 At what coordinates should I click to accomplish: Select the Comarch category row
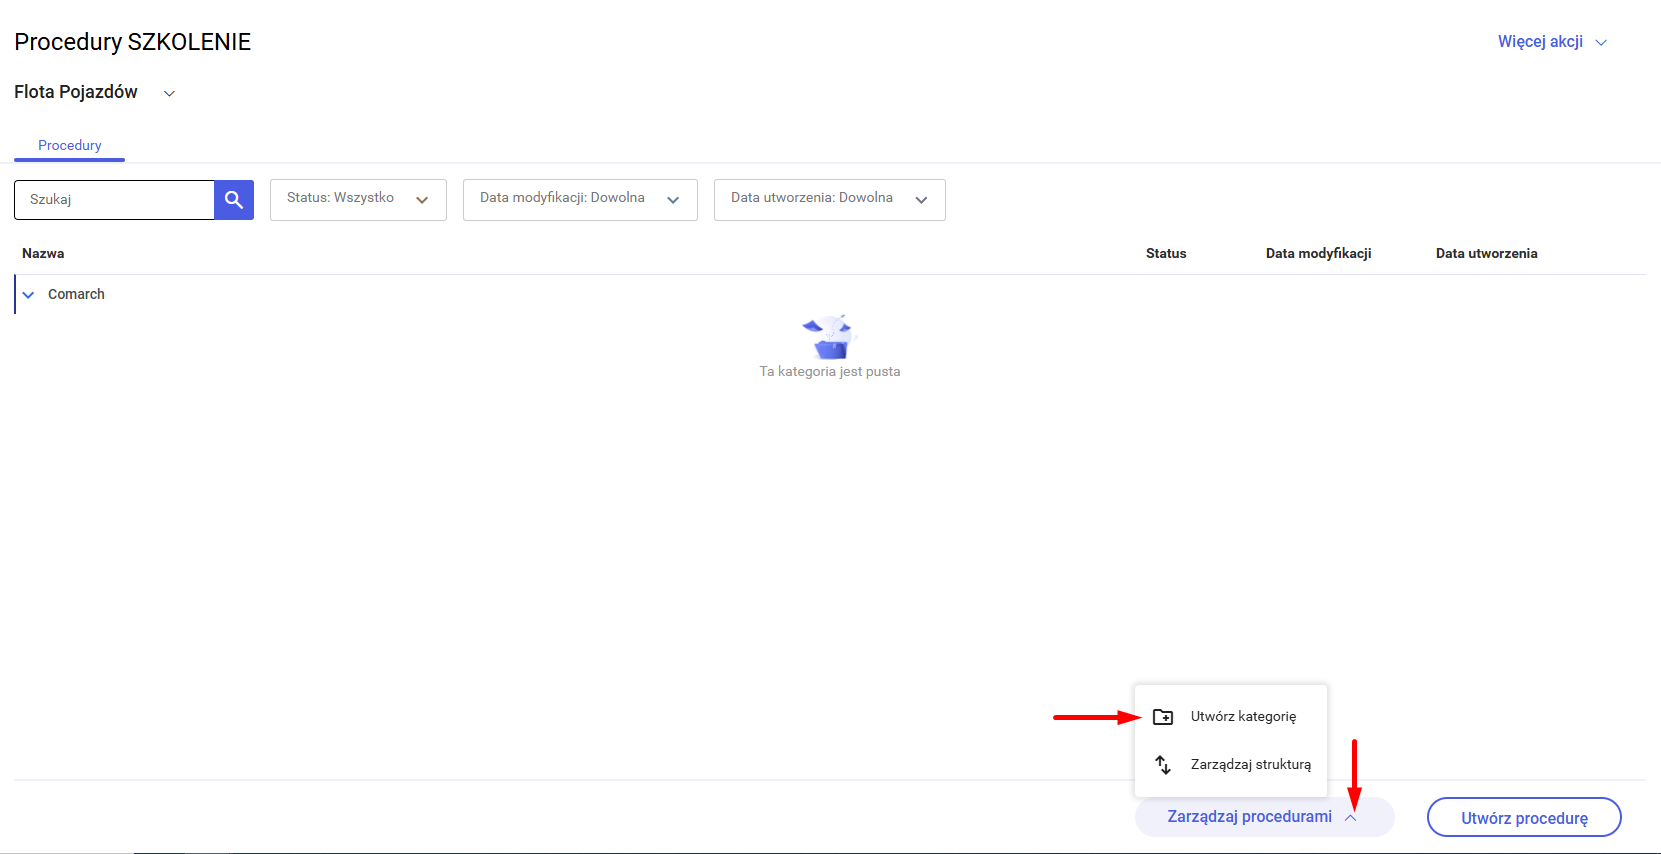[830, 294]
